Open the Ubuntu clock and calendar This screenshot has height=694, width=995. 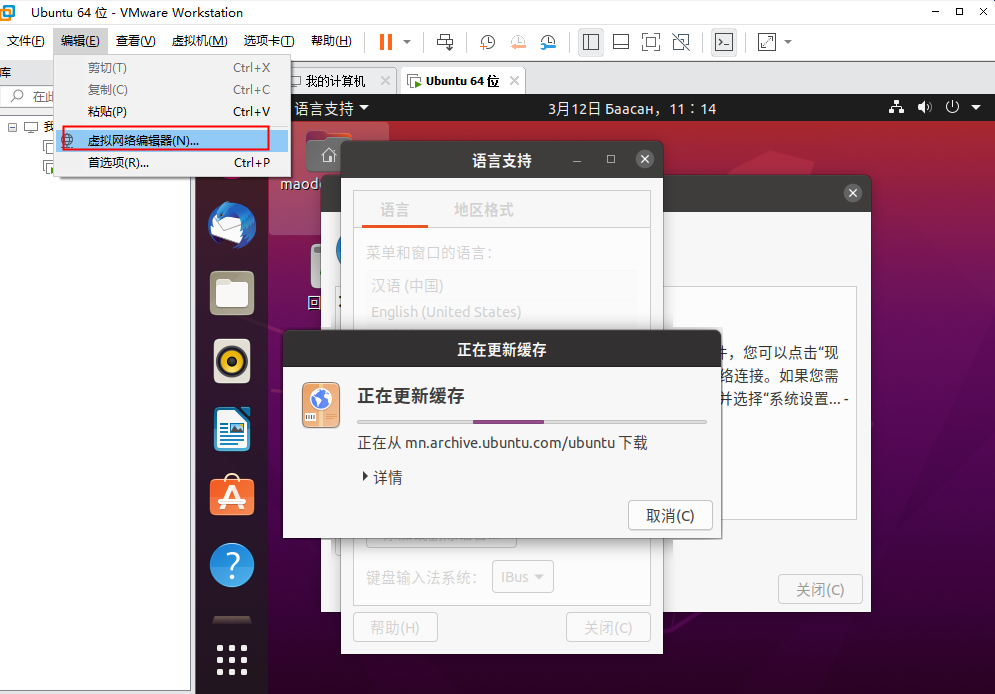632,108
